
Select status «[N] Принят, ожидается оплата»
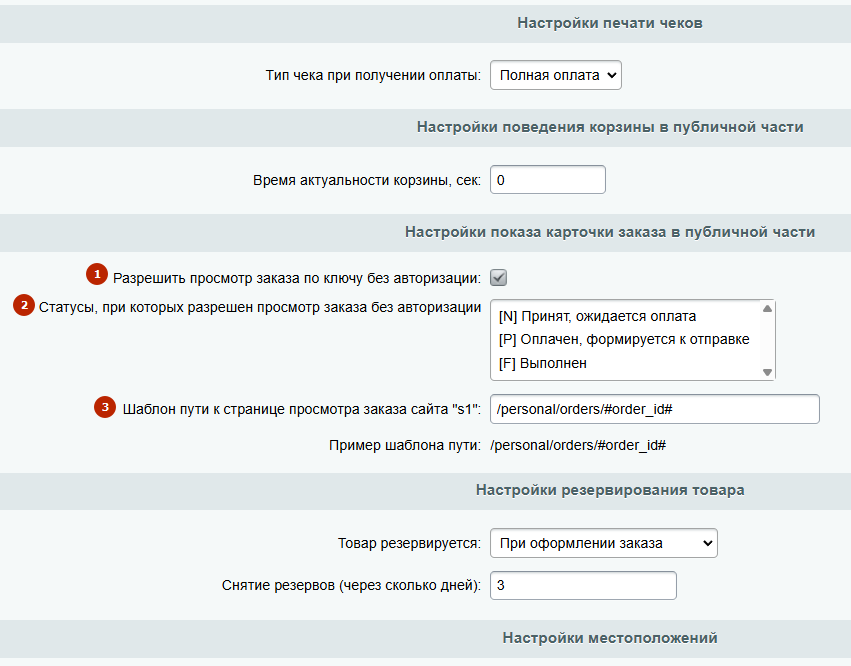(x=597, y=316)
